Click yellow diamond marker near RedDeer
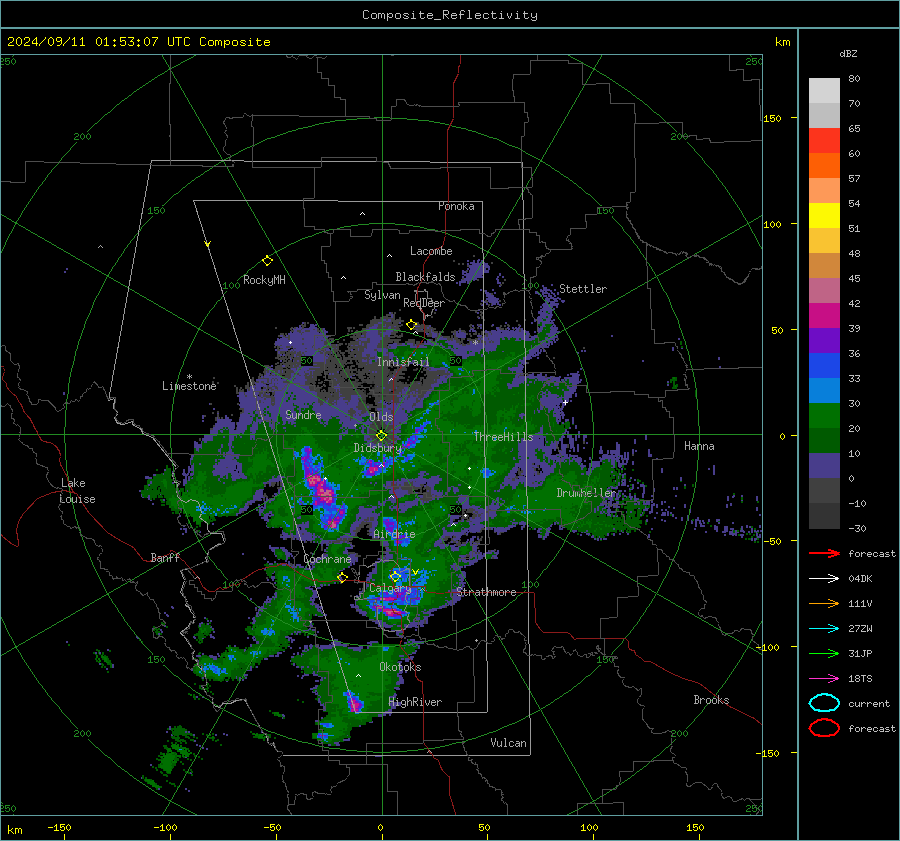The image size is (900, 841). click(x=411, y=325)
